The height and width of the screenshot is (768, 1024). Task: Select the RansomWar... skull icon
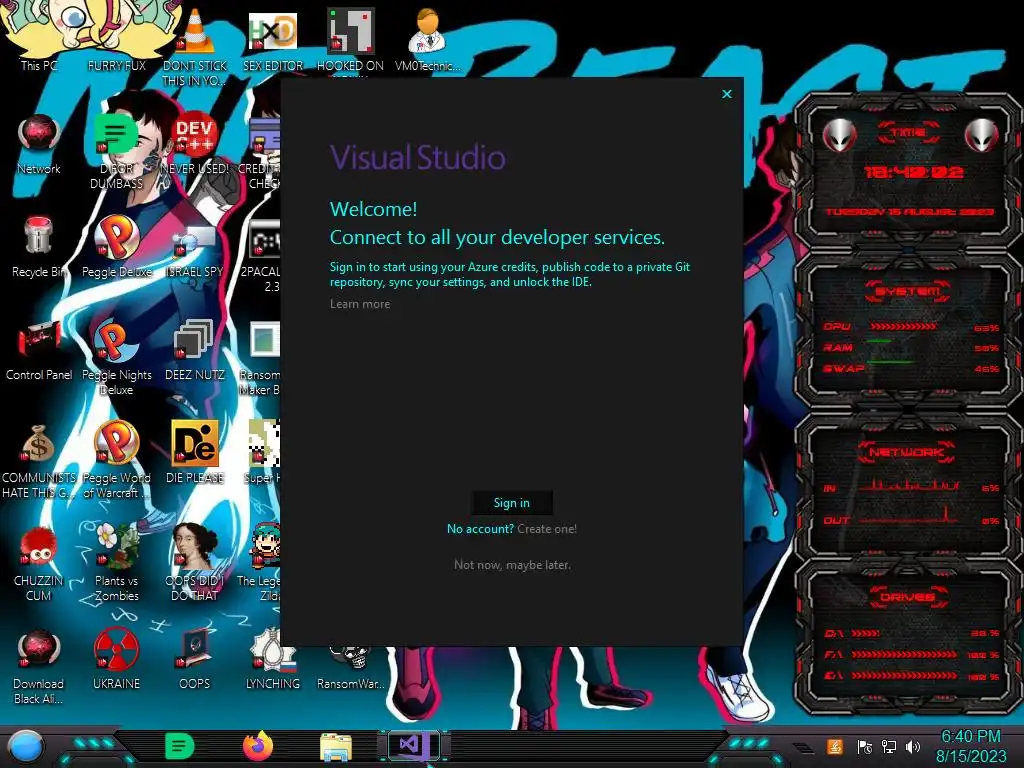click(x=351, y=666)
